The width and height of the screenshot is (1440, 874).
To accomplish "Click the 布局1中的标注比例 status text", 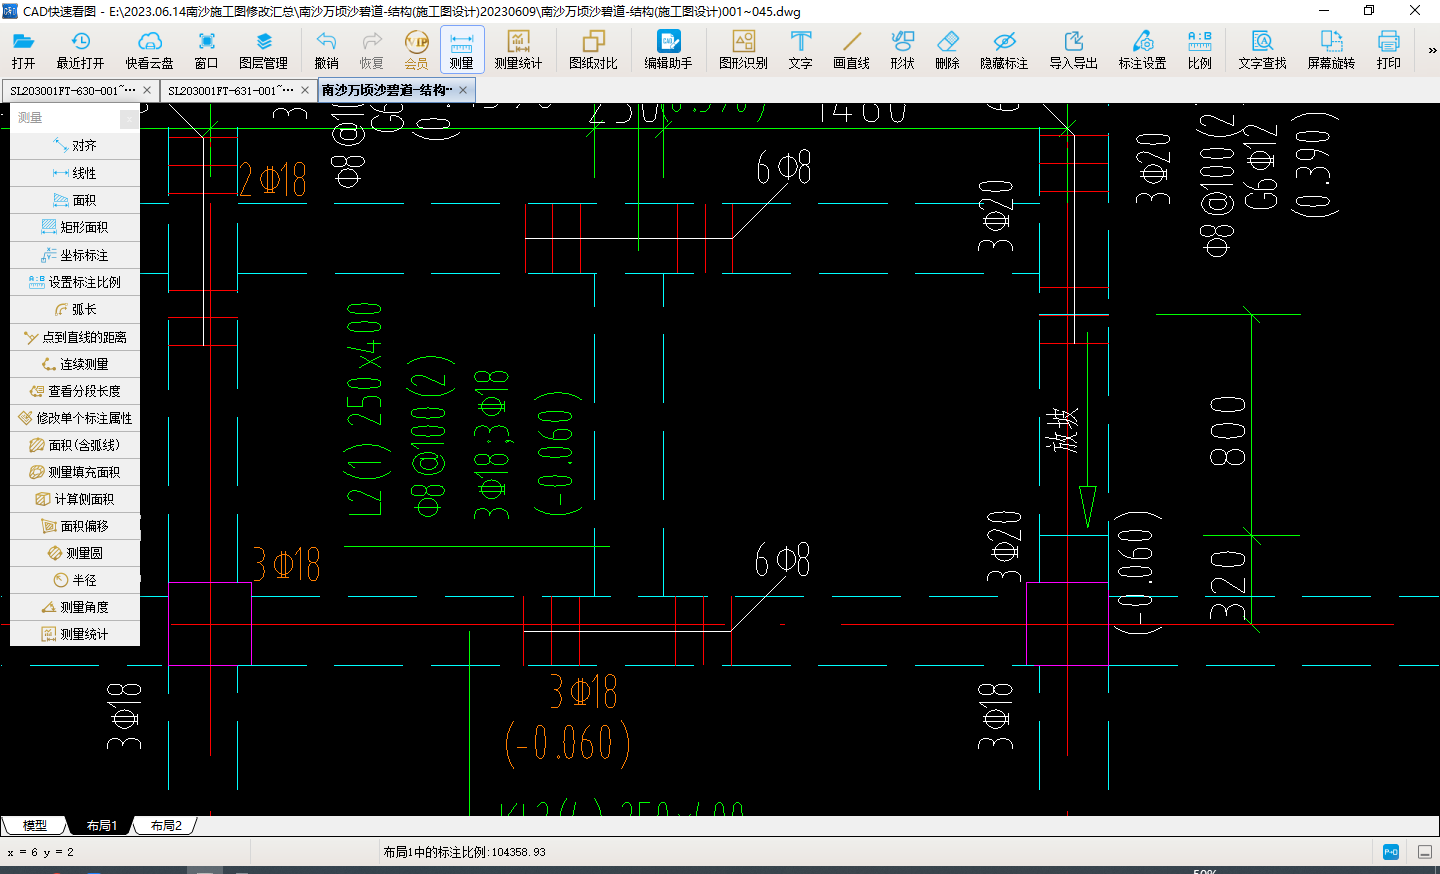I will tap(464, 852).
